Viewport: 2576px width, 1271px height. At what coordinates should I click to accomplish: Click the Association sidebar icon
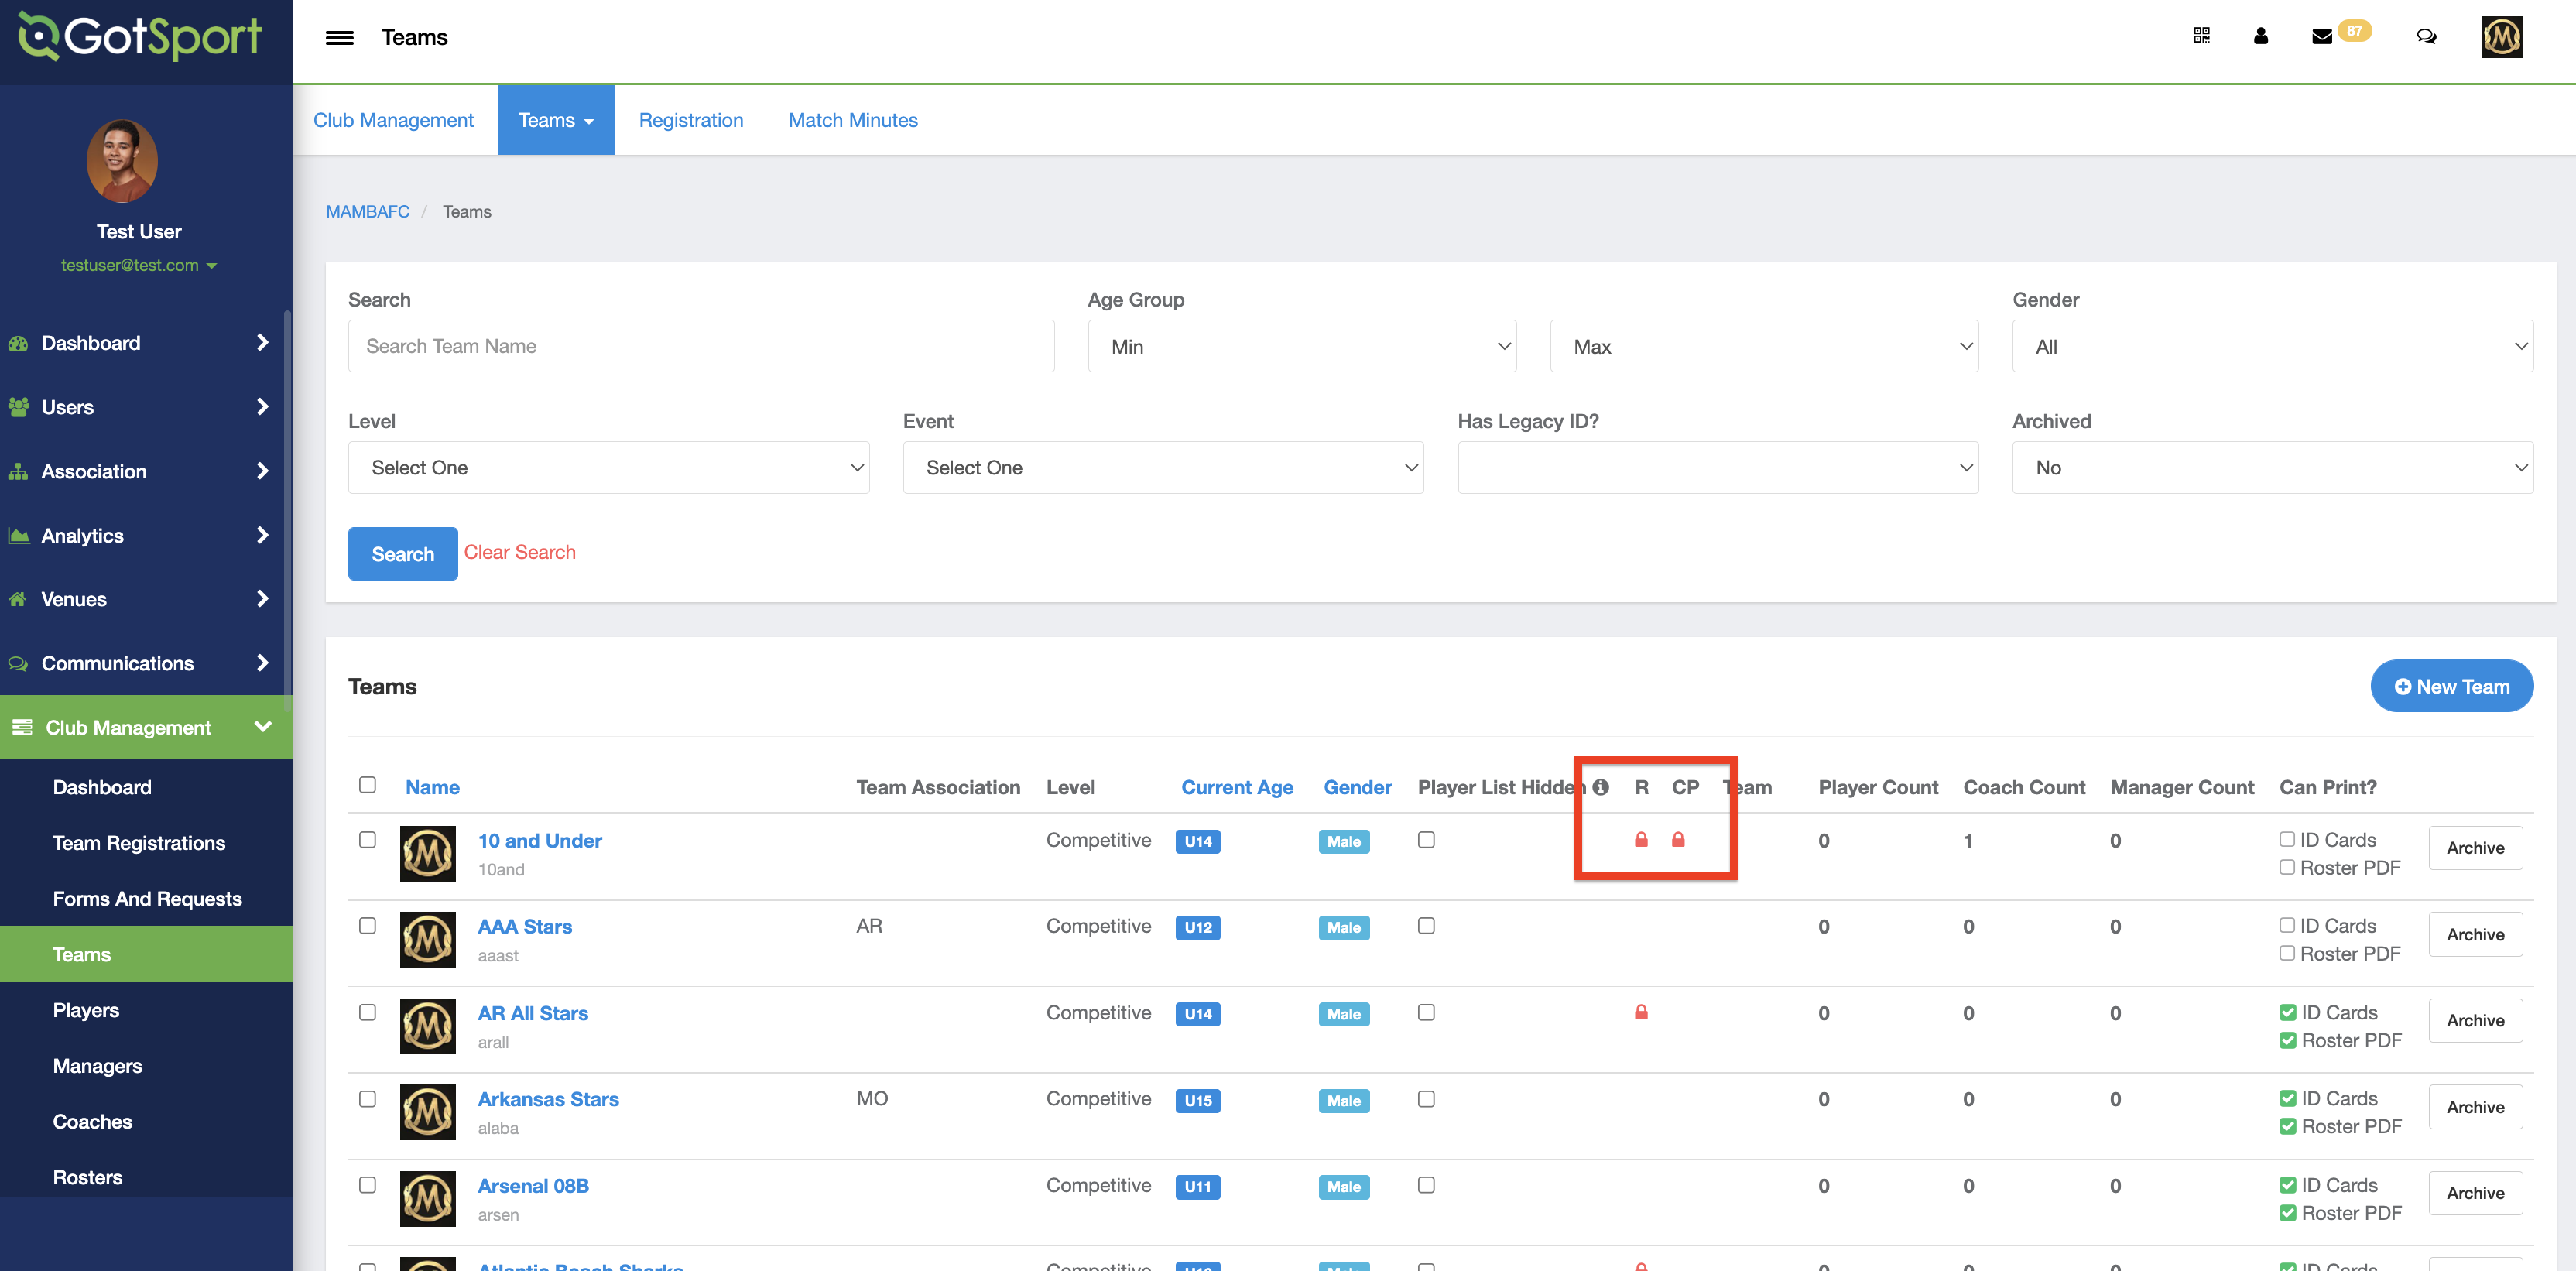point(18,471)
